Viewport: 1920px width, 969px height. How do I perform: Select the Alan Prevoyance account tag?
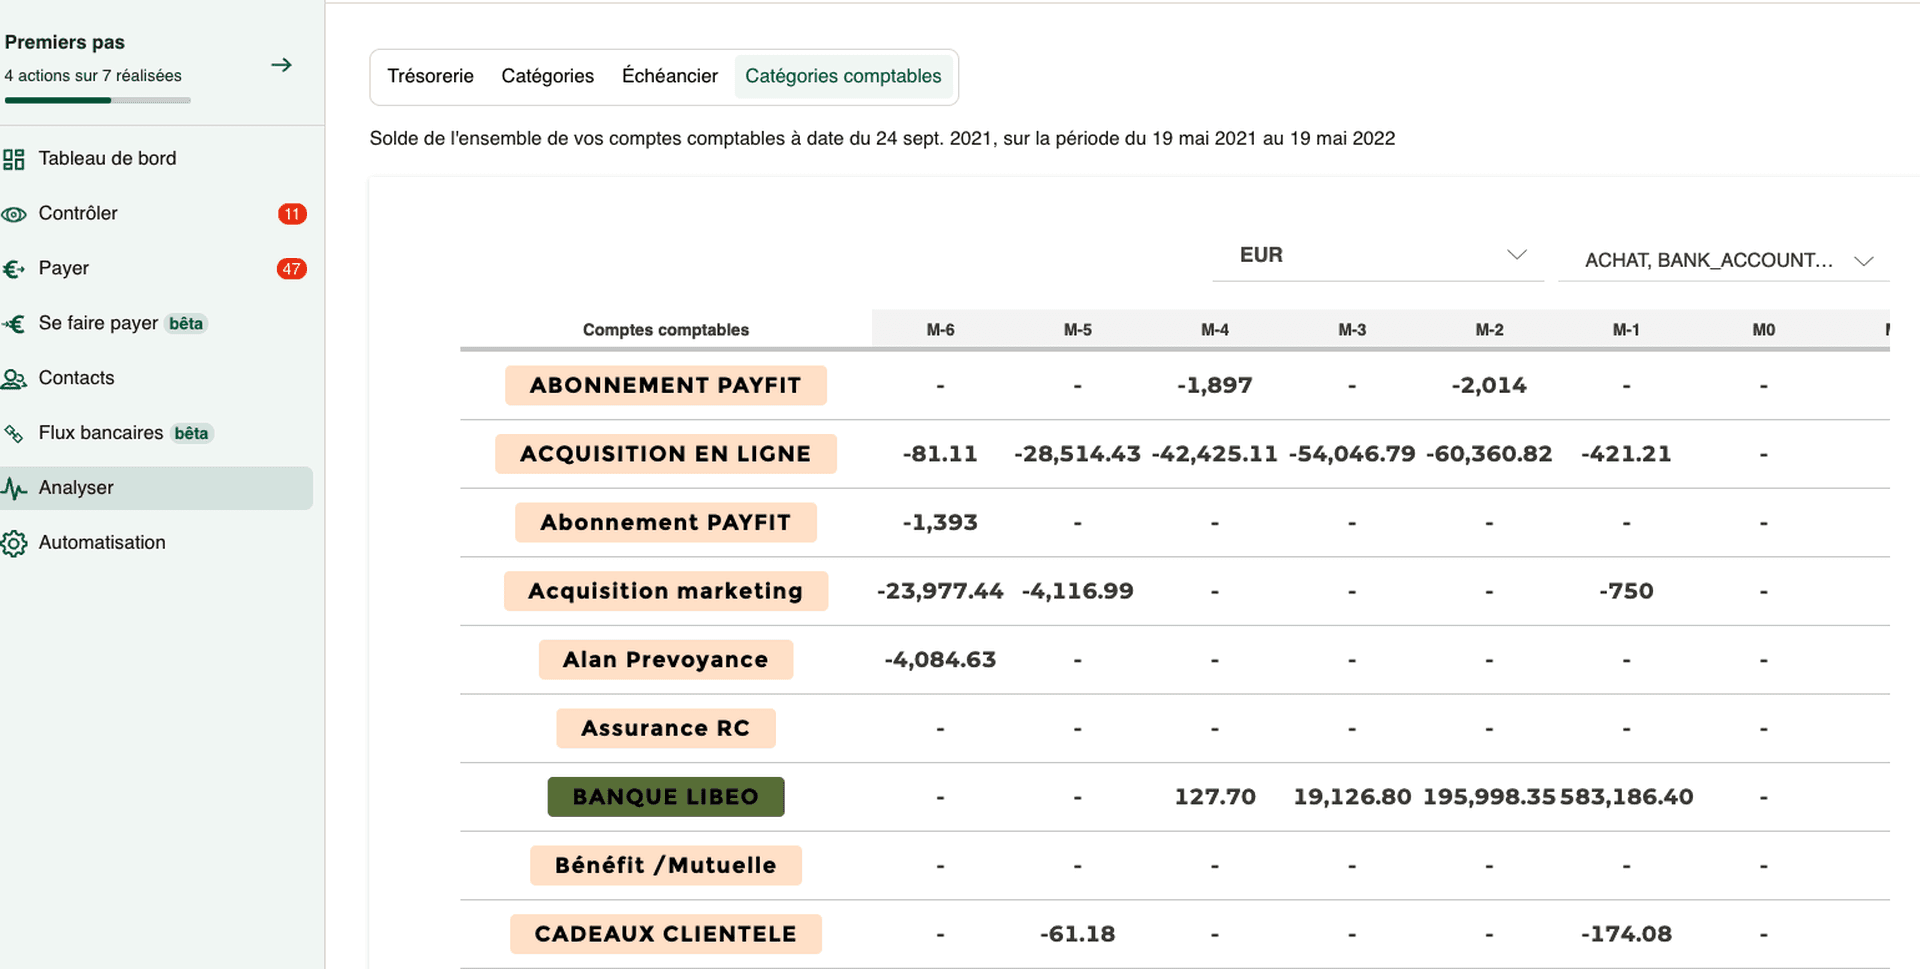(665, 660)
